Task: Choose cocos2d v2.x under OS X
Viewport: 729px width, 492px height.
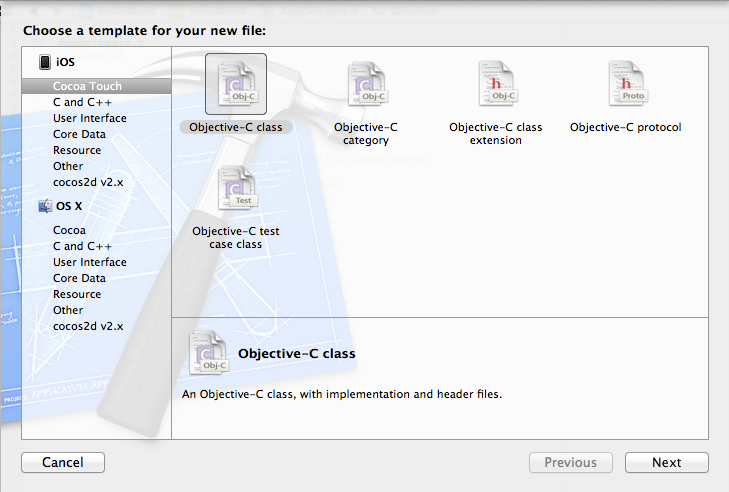Action: pyautogui.click(x=88, y=326)
